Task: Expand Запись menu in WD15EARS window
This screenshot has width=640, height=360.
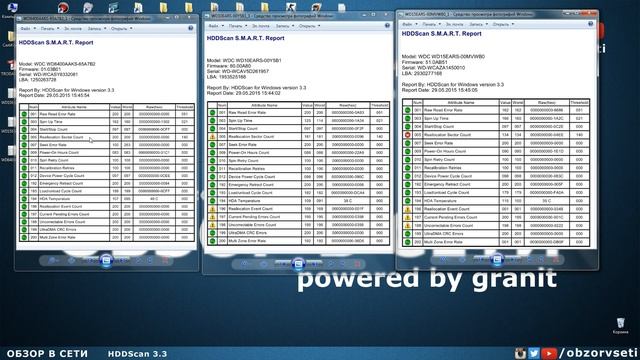Action: tap(479, 24)
